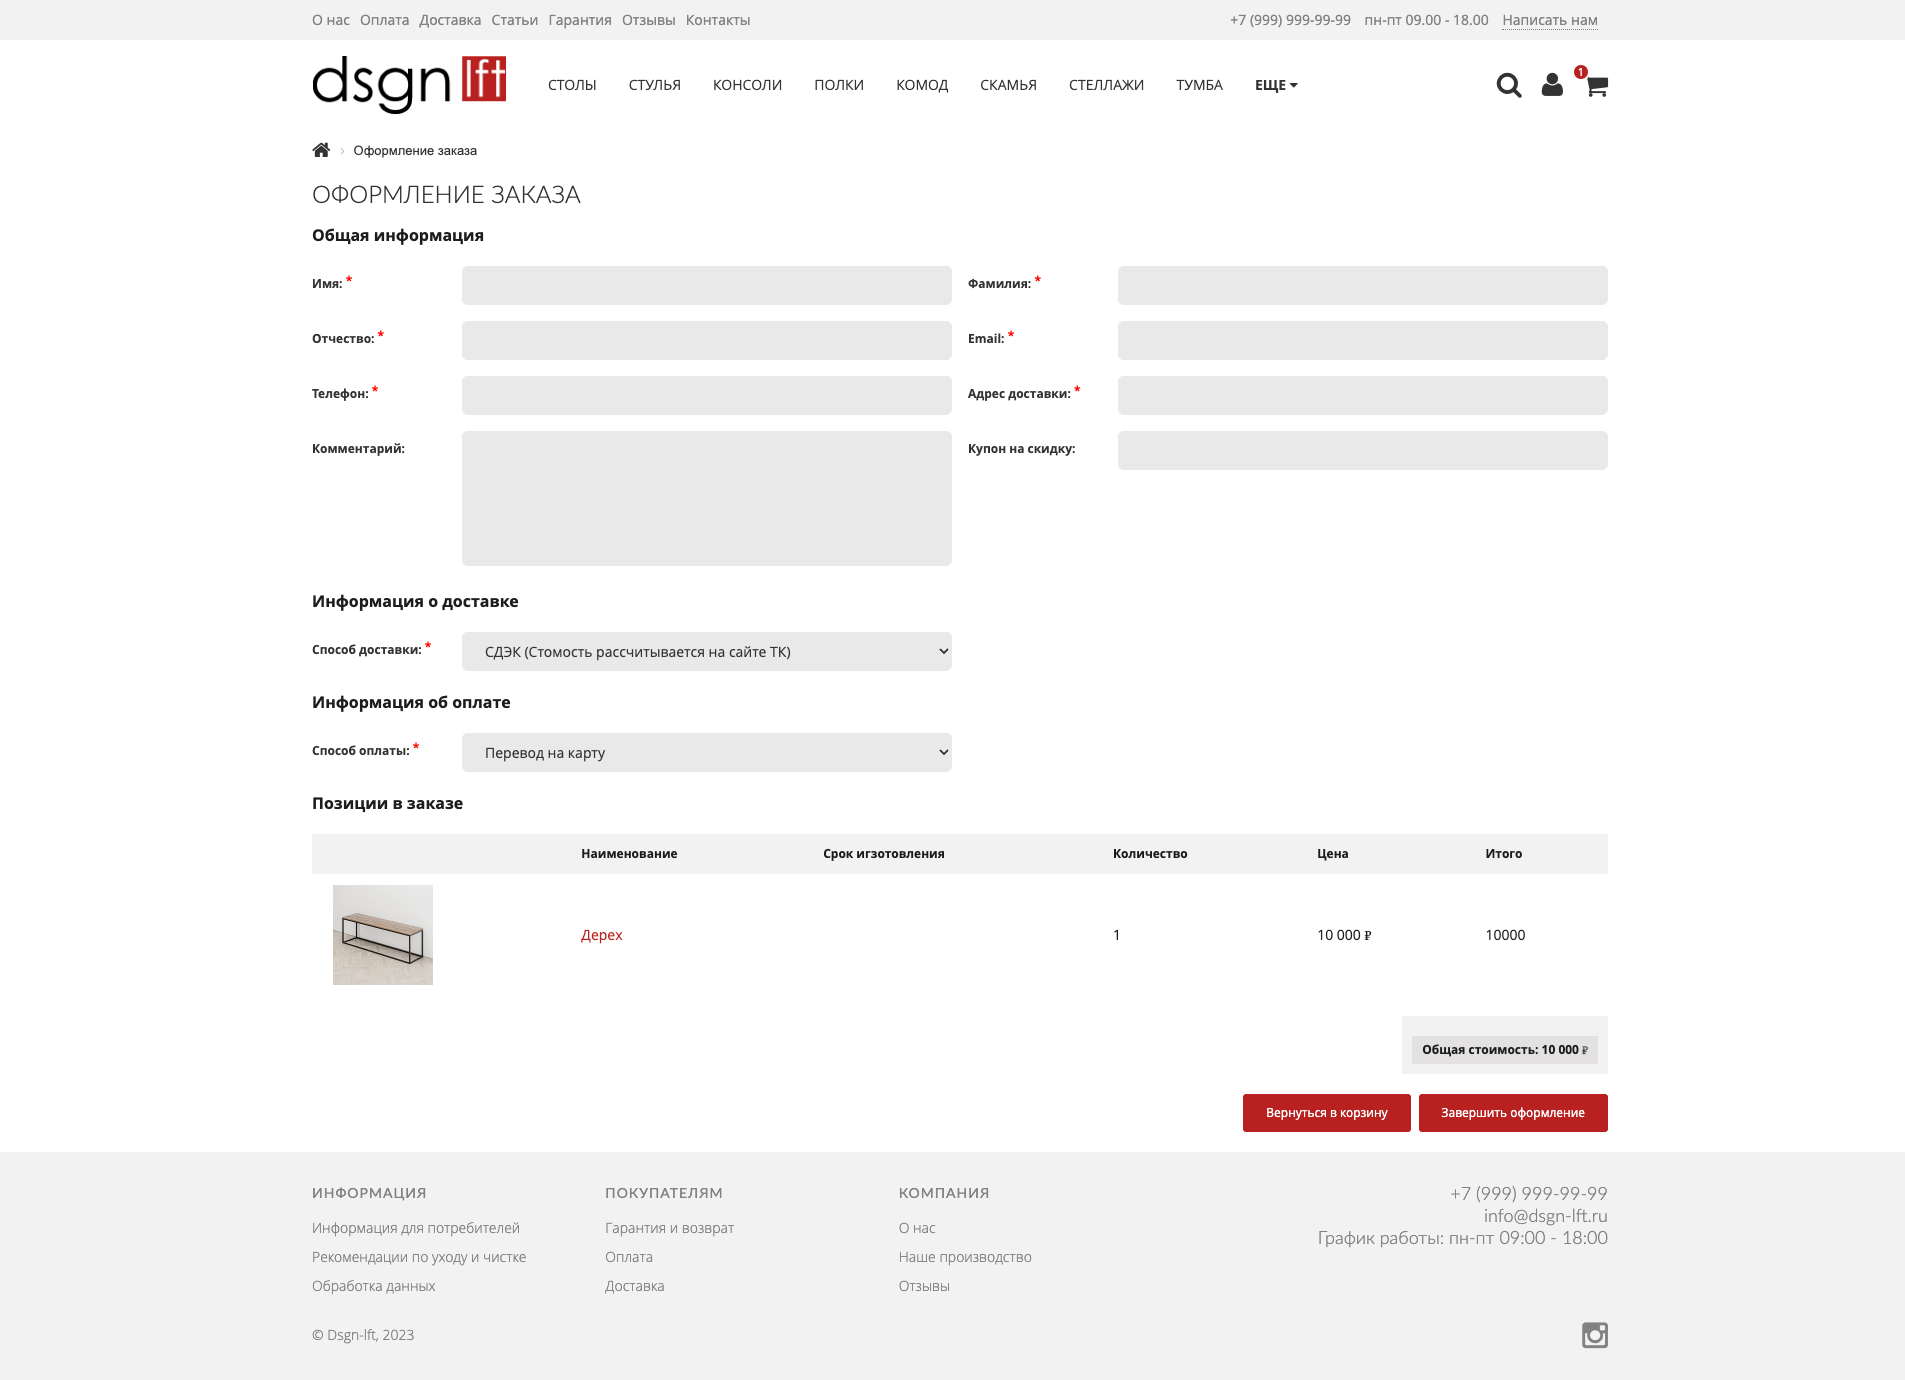Focus the Купон на скидку field
This screenshot has width=1905, height=1380.
tap(1362, 451)
